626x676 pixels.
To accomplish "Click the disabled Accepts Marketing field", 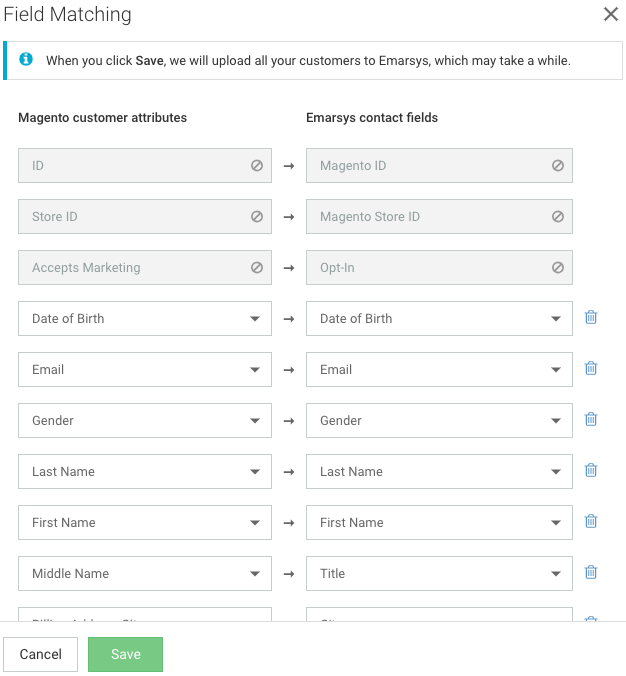I will tap(145, 267).
